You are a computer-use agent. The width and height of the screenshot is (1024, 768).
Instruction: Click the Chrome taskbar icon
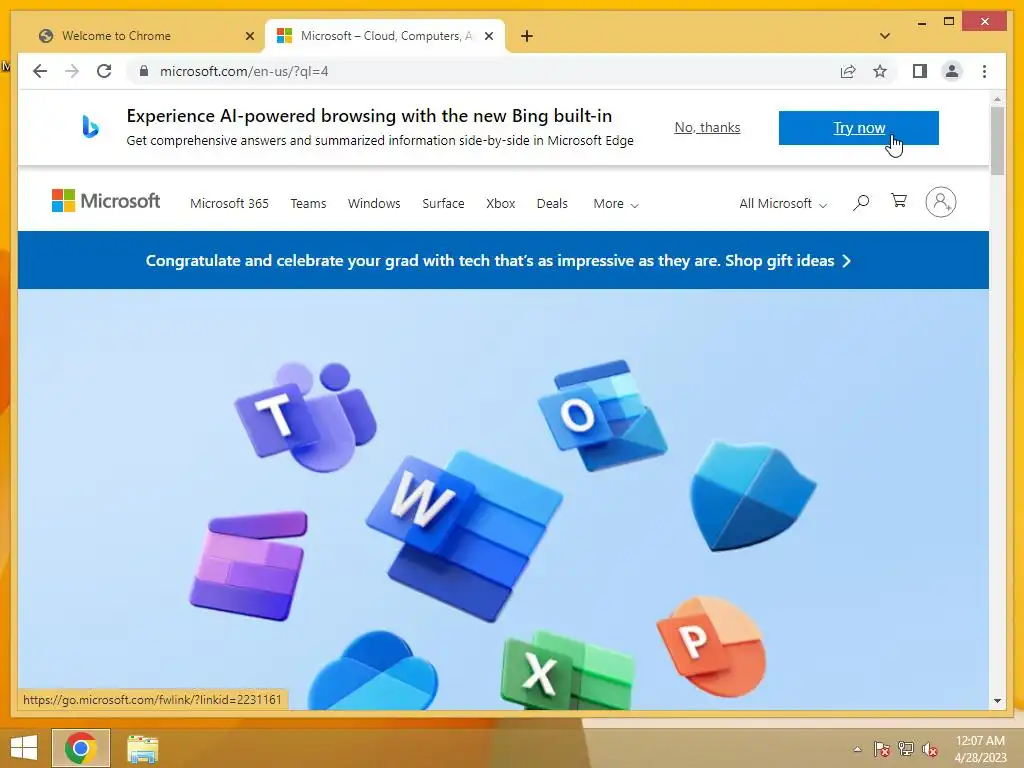(x=80, y=748)
